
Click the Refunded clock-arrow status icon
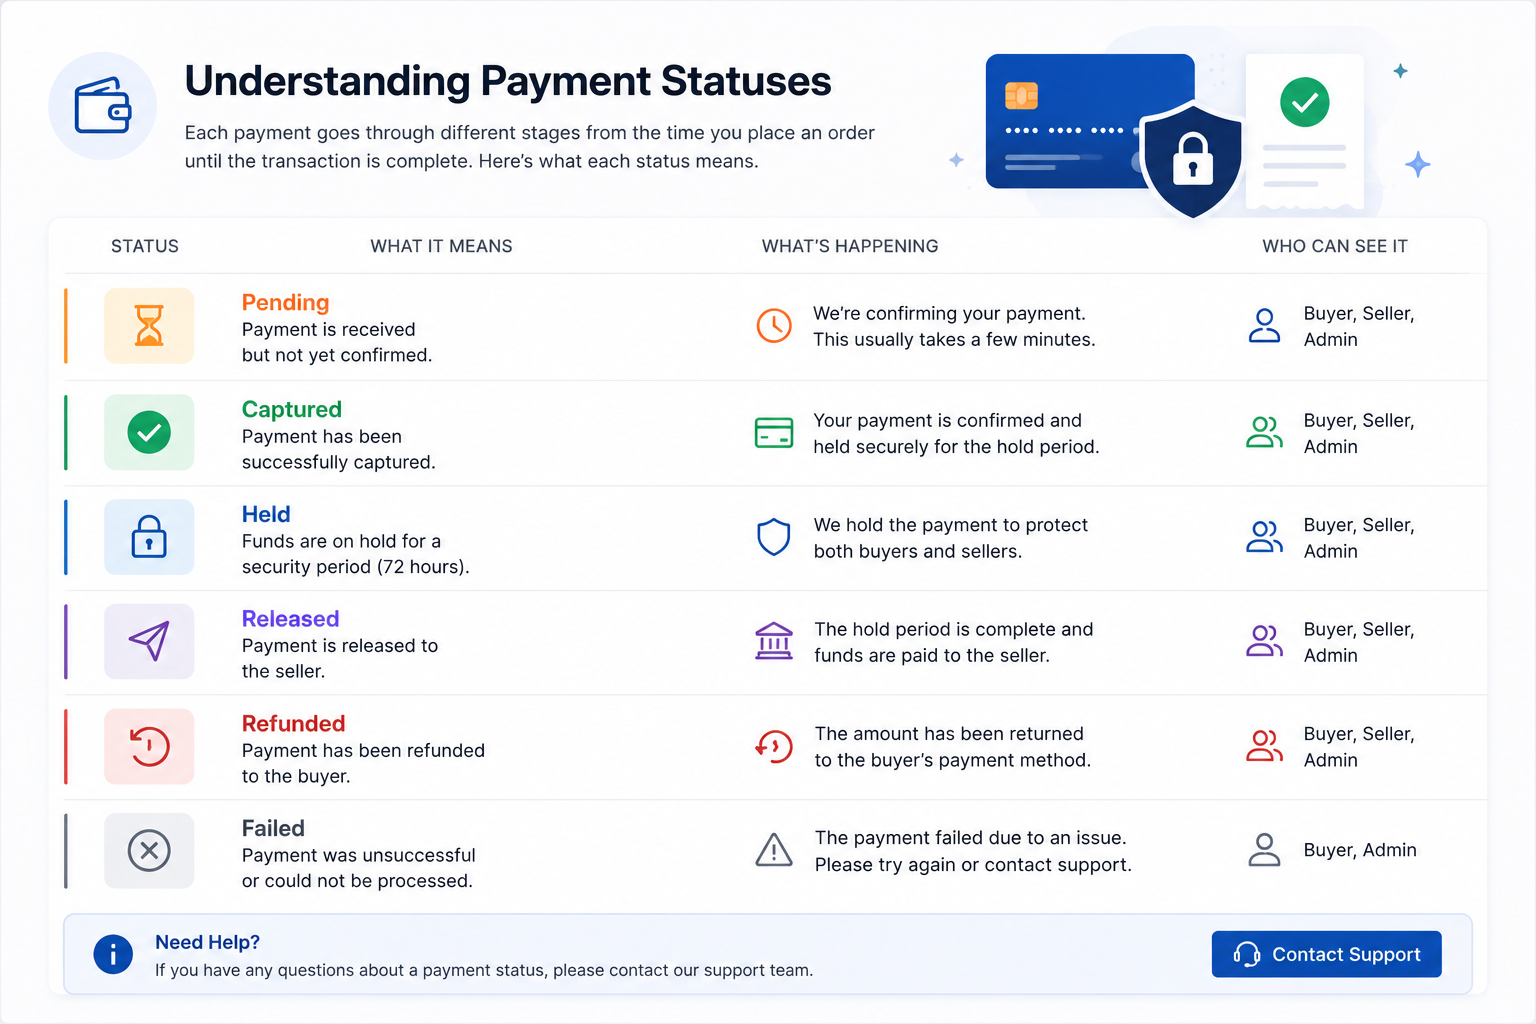click(149, 746)
